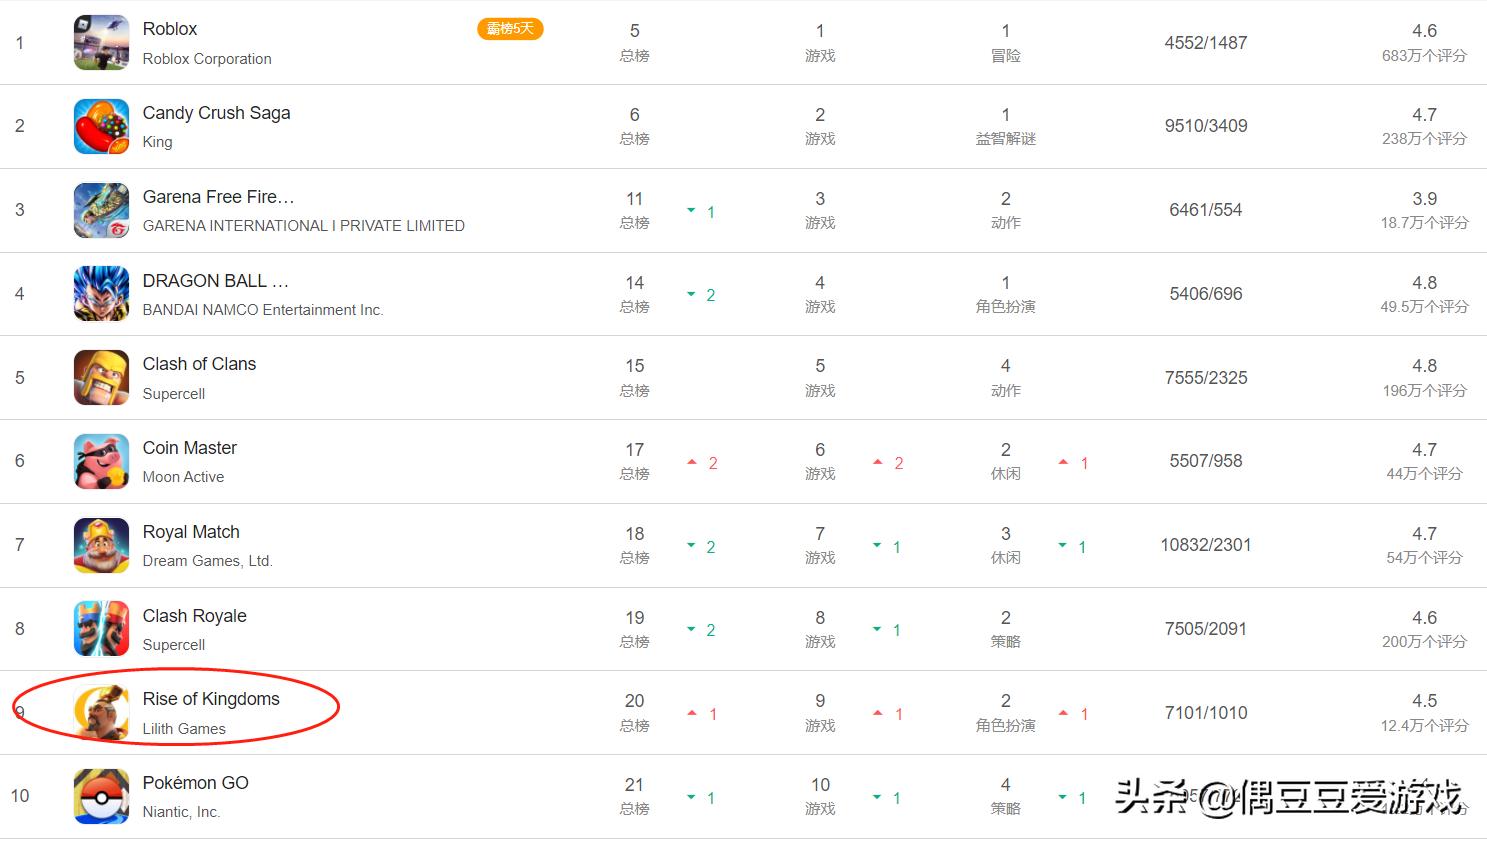
Task: Select 休闲 in the Coin Master row
Action: 1006,474
